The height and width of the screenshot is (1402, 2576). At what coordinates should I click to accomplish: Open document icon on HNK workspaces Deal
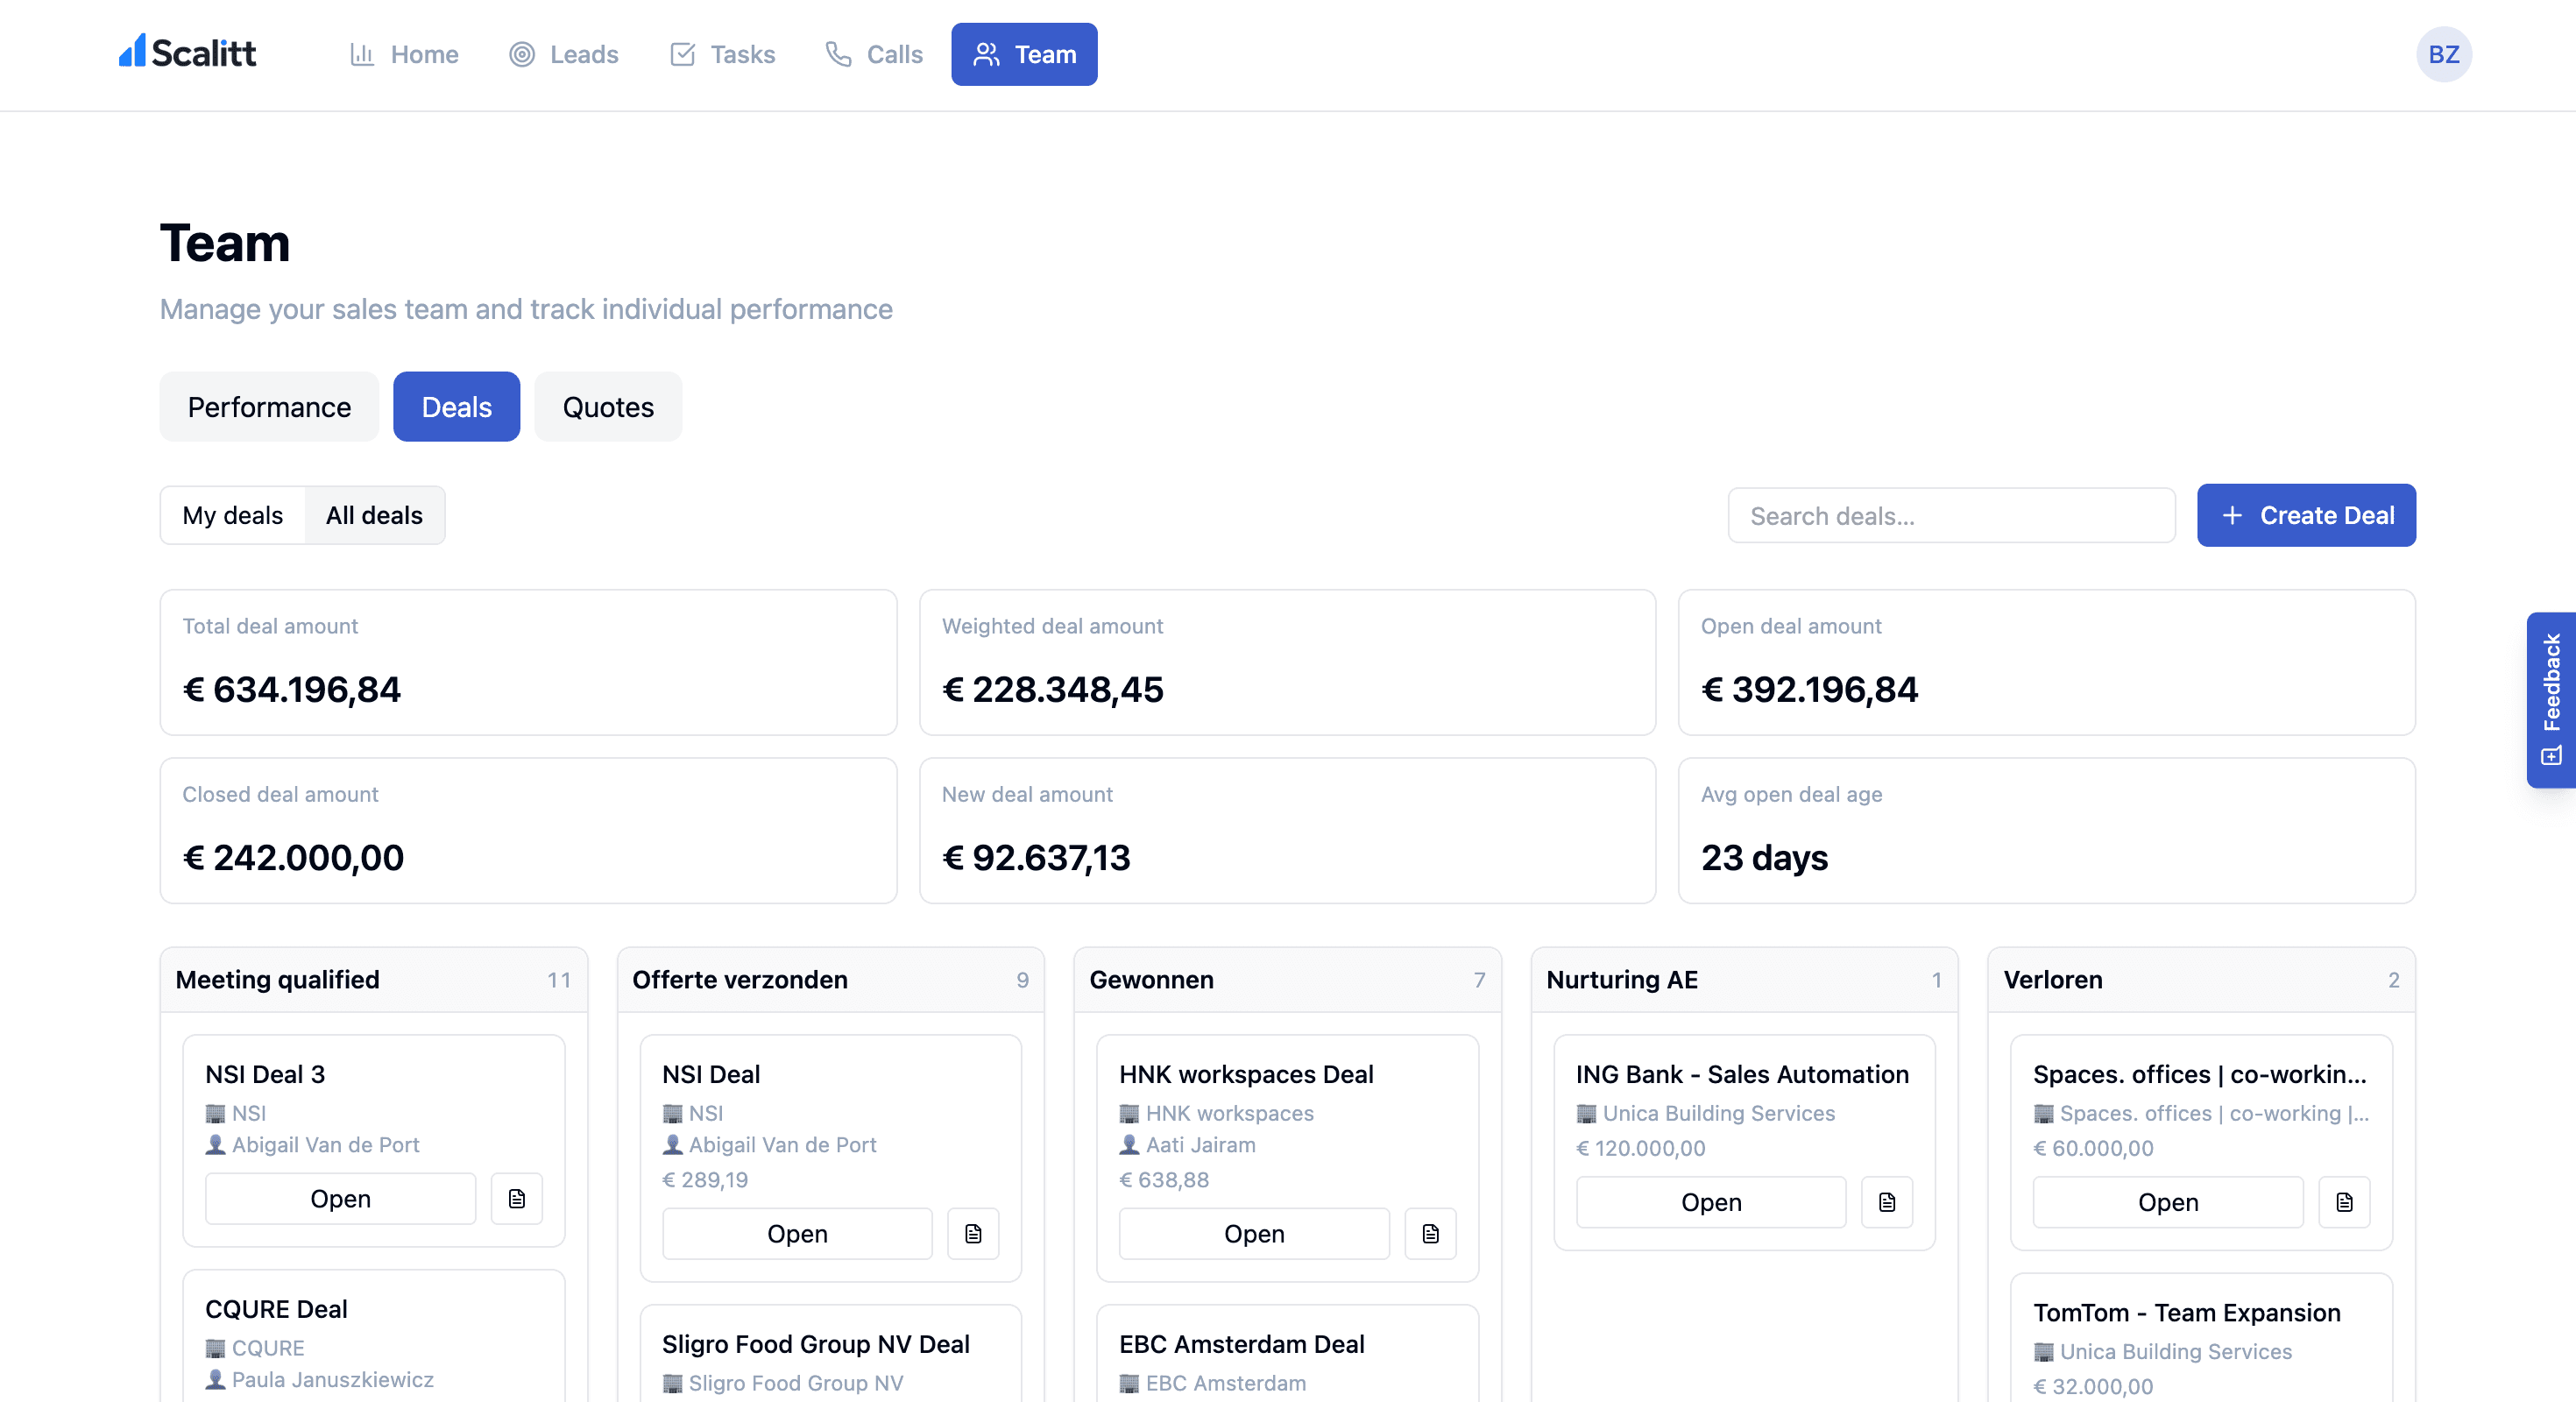(1430, 1233)
